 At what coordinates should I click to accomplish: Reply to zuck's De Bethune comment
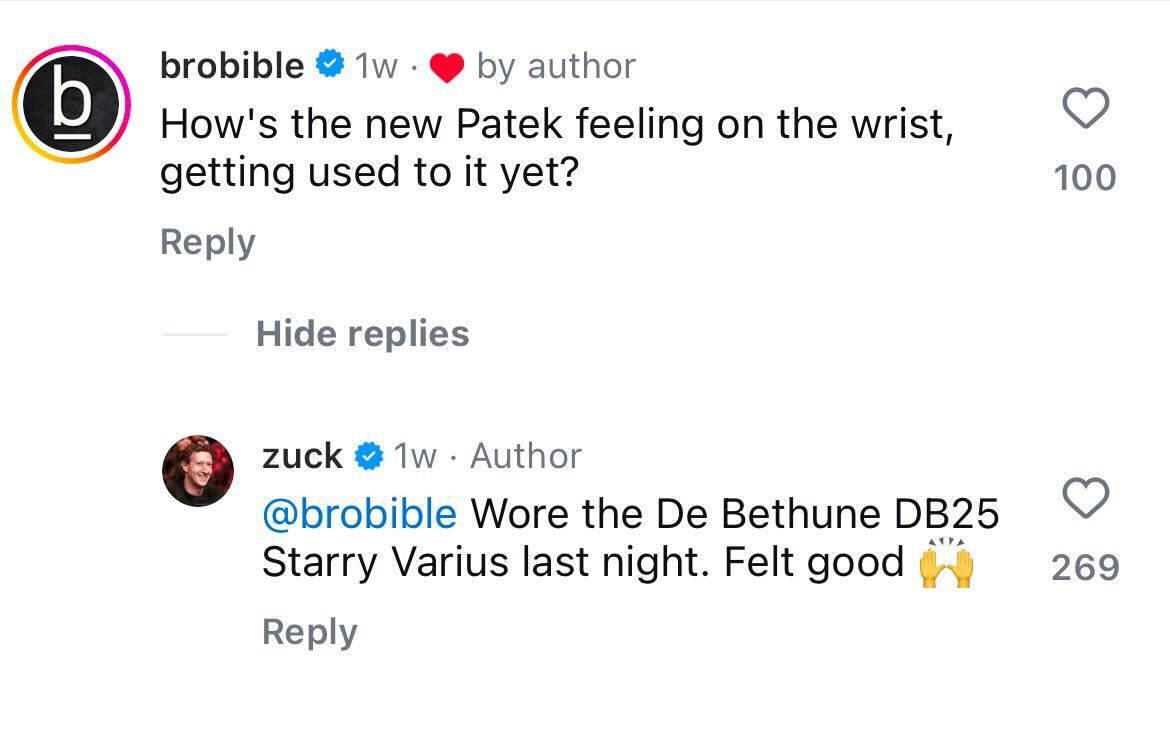pyautogui.click(x=309, y=632)
